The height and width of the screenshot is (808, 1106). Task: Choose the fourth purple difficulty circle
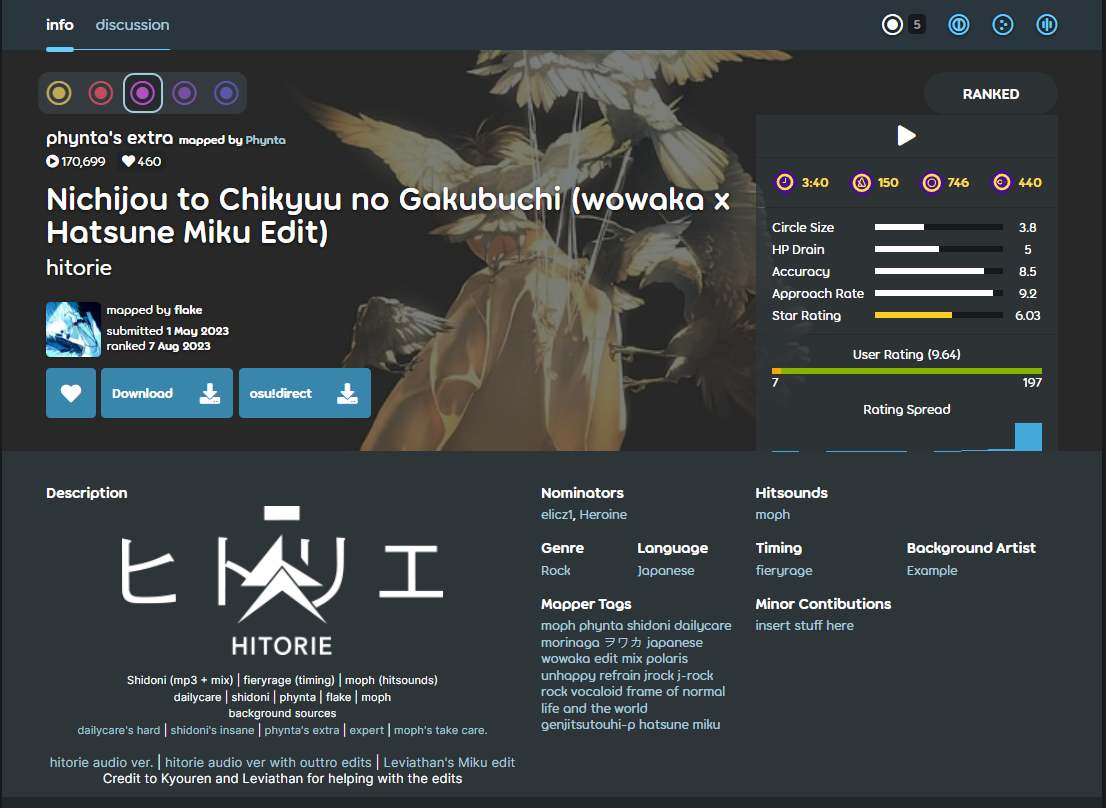coord(185,93)
